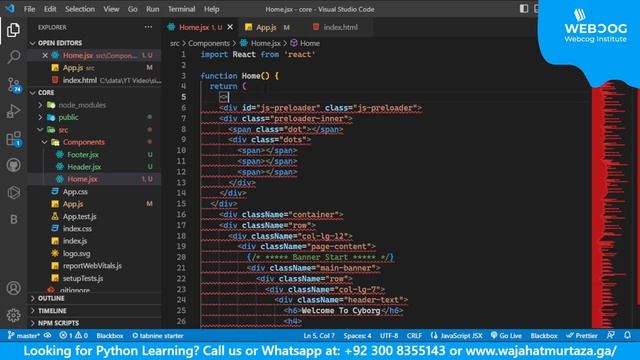Open the Run menu
The image size is (640, 360).
click(x=153, y=9)
